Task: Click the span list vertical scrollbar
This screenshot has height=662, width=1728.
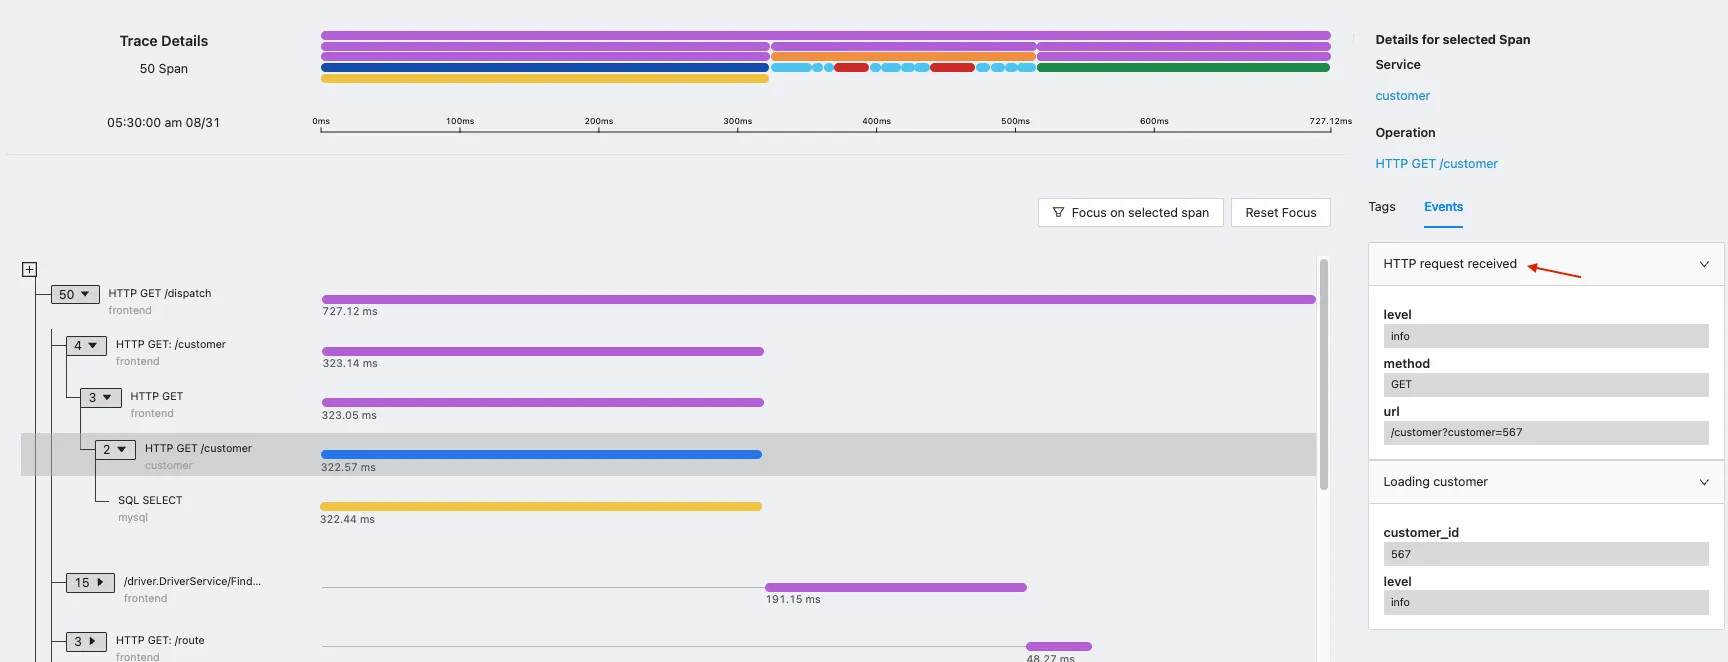Action: pyautogui.click(x=1323, y=374)
